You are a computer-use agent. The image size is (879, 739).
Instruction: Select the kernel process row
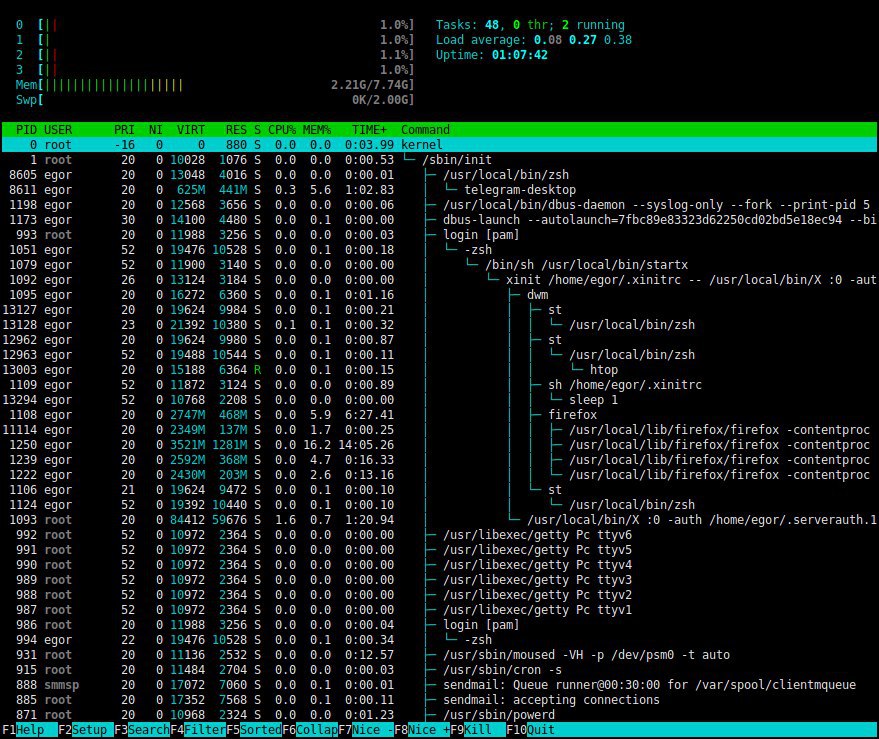click(440, 145)
